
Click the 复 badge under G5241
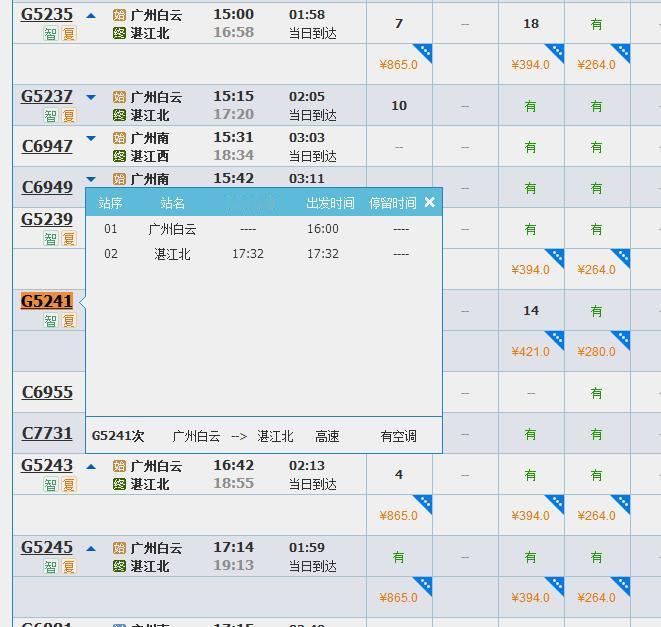click(69, 321)
